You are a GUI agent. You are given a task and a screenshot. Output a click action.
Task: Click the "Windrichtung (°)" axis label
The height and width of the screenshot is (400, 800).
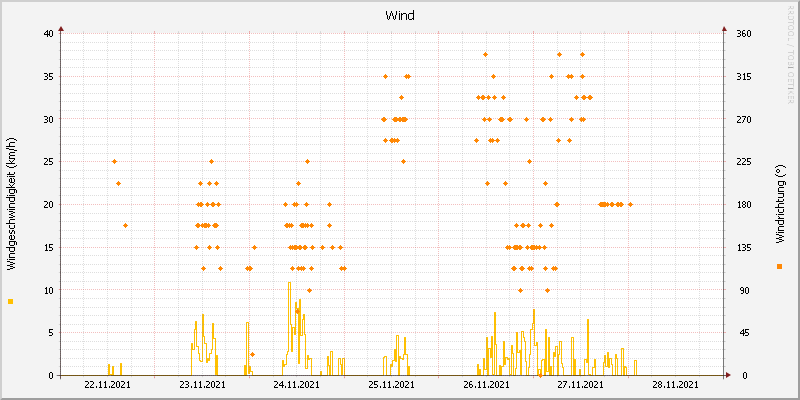coord(779,204)
